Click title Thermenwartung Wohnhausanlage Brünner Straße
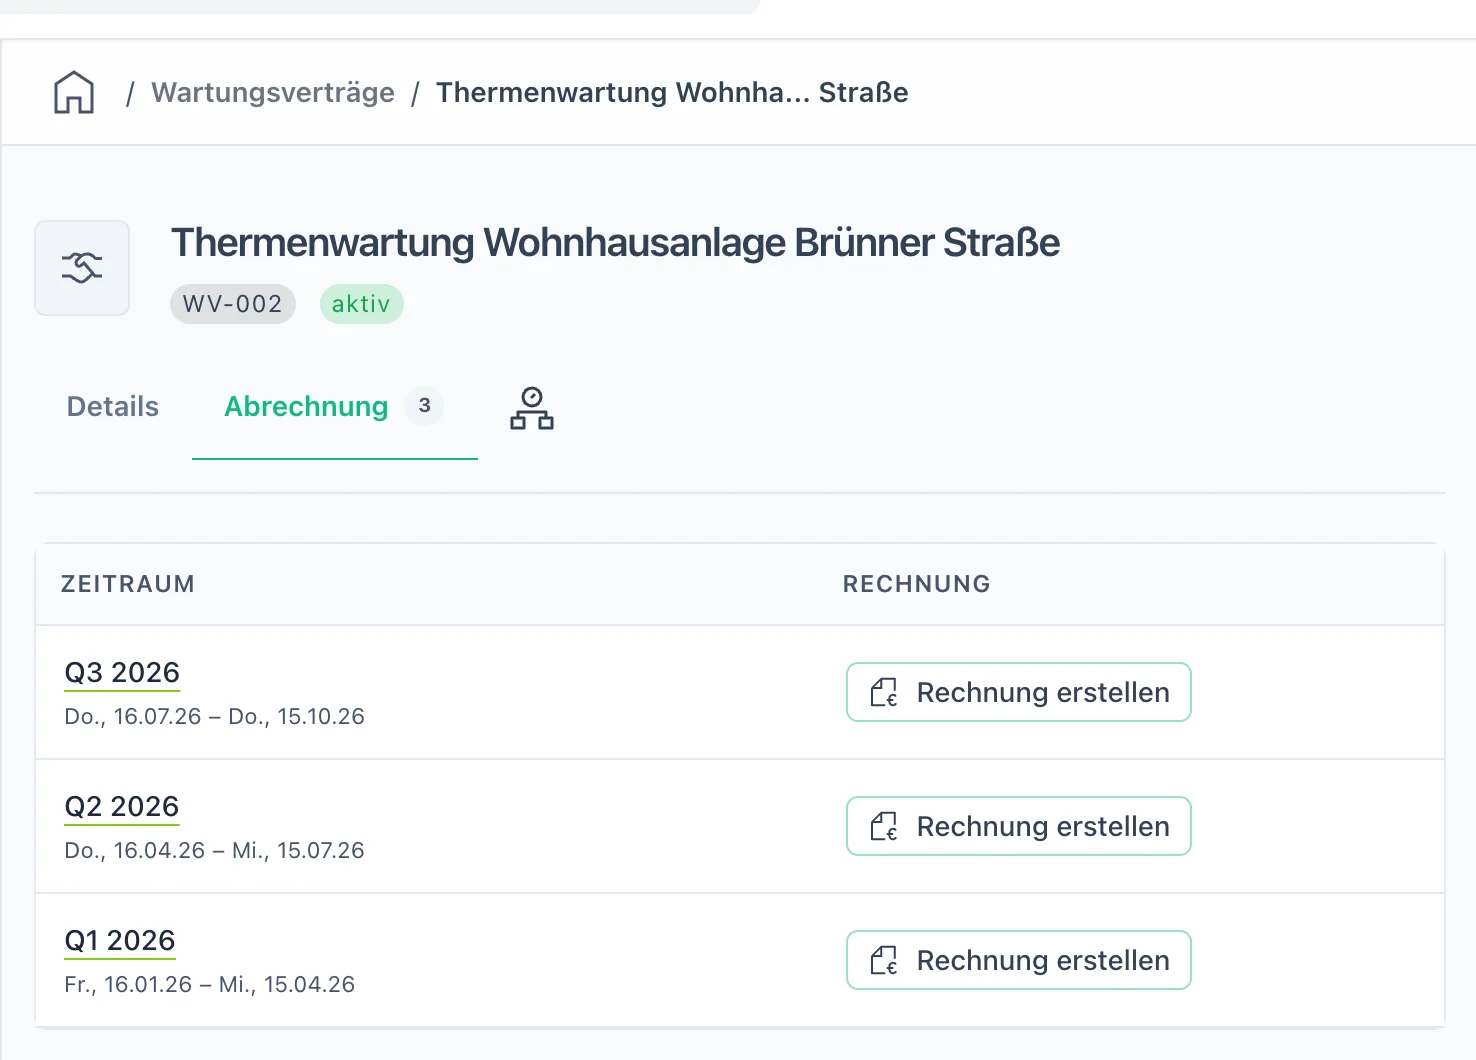Image resolution: width=1476 pixels, height=1060 pixels. 615,243
